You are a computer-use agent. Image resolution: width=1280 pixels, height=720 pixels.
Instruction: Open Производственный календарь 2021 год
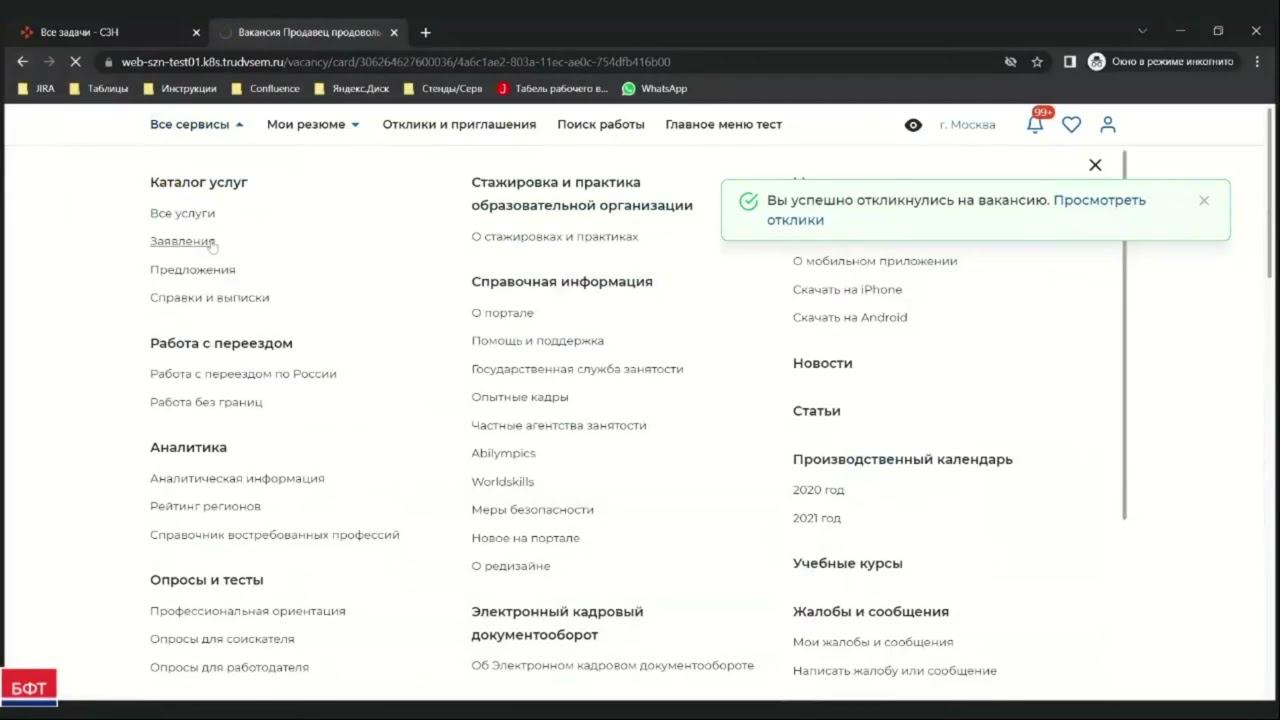816,517
